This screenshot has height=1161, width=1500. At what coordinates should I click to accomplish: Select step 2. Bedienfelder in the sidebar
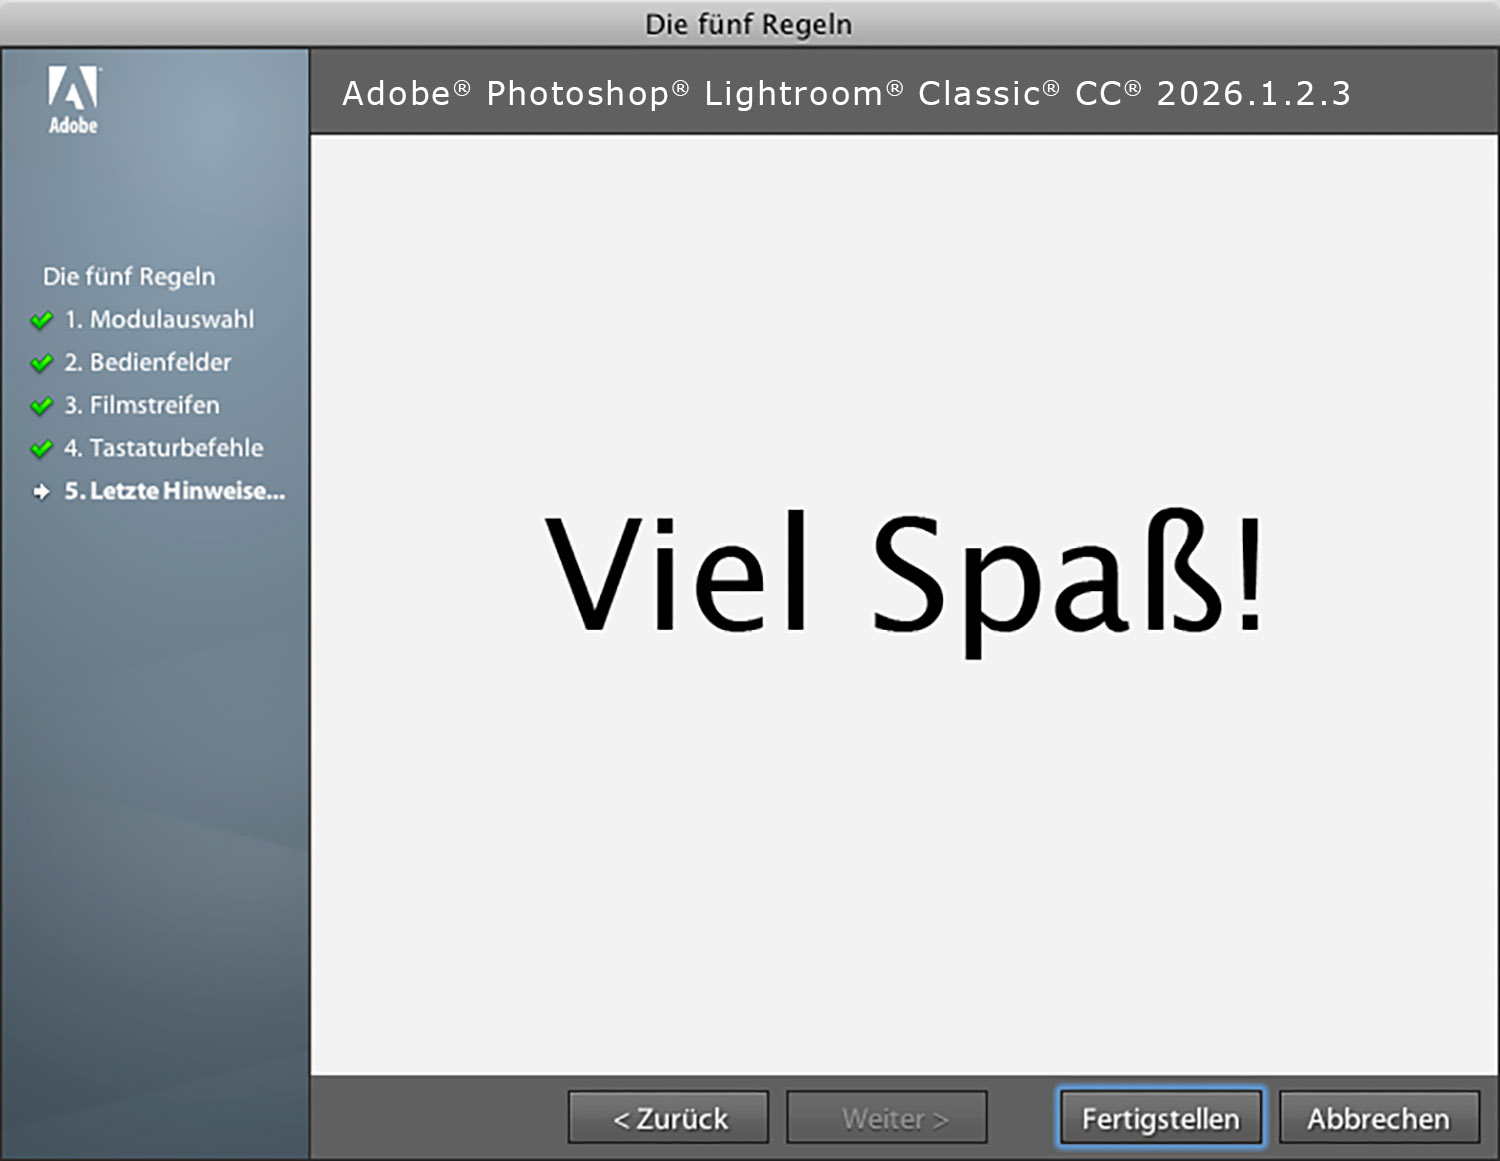pos(148,363)
